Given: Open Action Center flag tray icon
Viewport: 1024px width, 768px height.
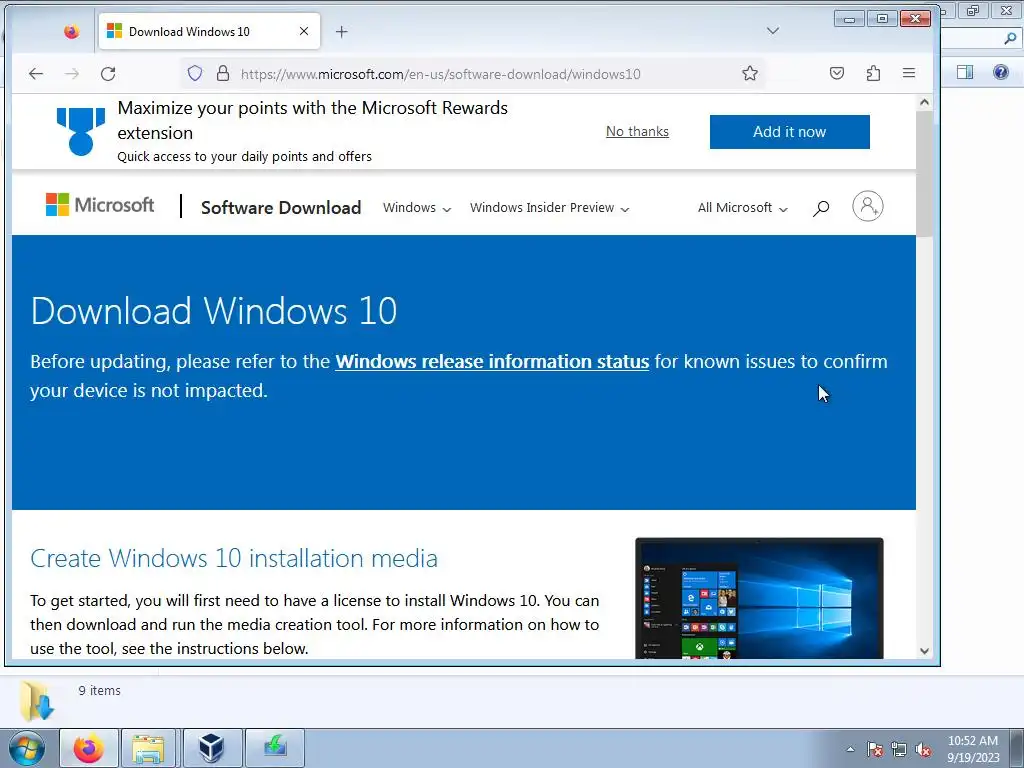Looking at the screenshot, I should (x=874, y=749).
